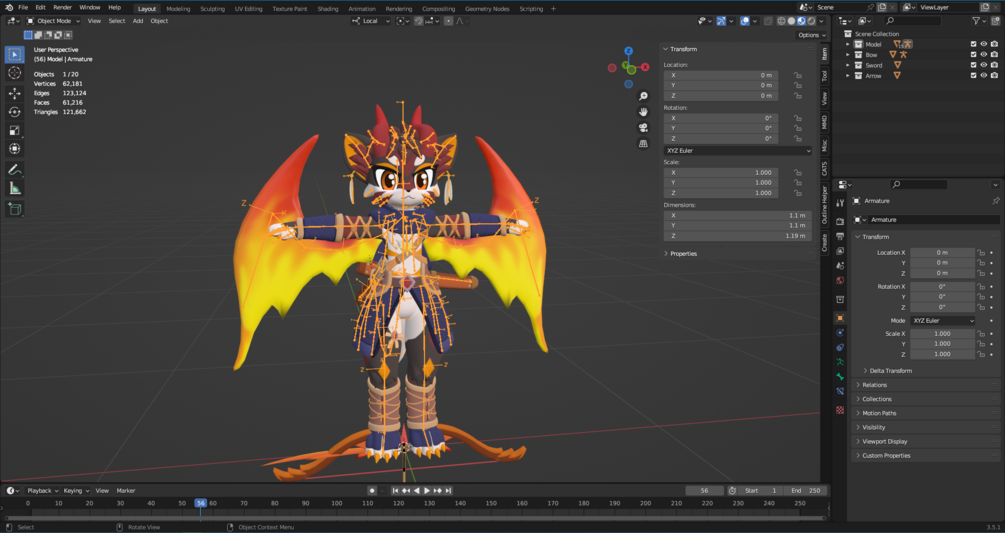
Task: Open the rotation Mode dropdown in properties
Action: pyautogui.click(x=943, y=321)
